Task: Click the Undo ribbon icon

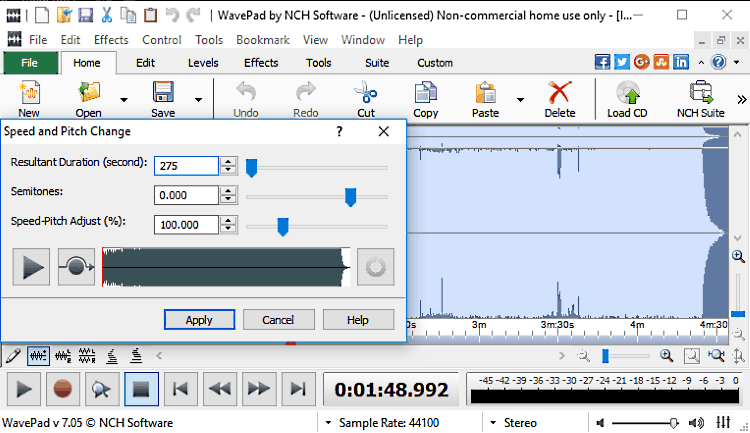Action: coord(246,93)
